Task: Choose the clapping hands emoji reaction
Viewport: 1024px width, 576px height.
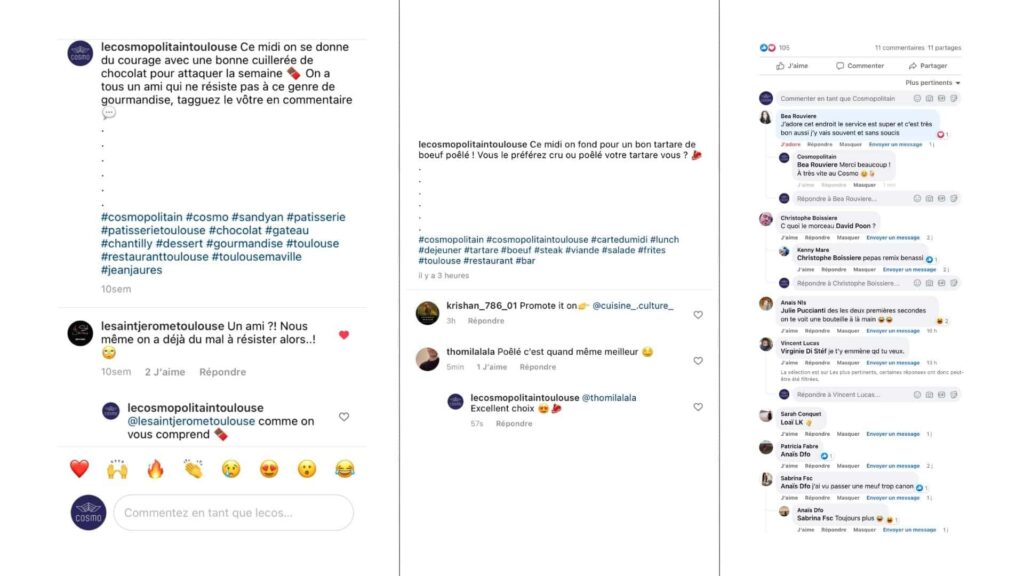Action: tap(193, 468)
